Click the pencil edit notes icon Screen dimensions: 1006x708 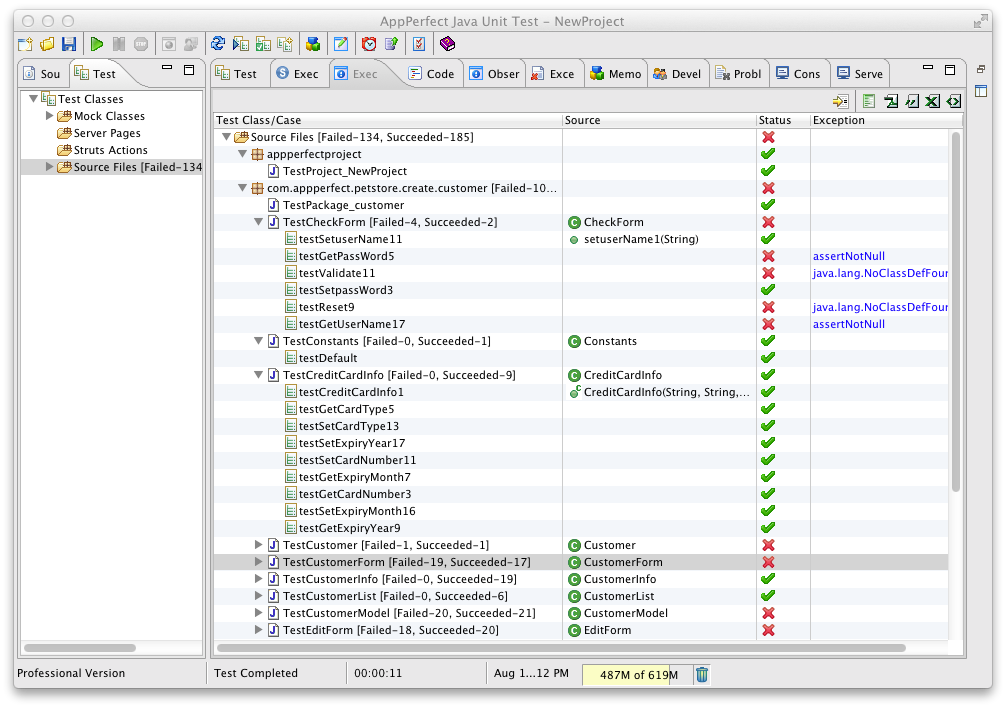(341, 44)
